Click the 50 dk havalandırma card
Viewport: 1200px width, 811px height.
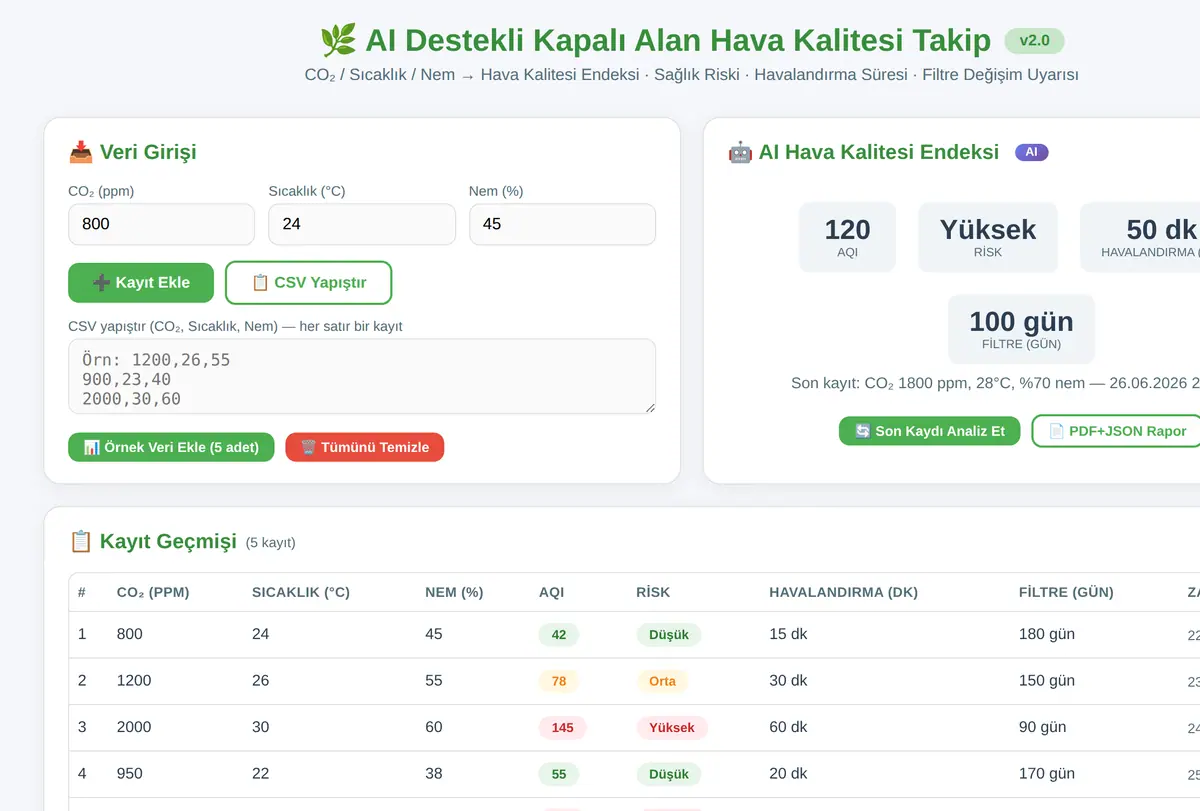click(1141, 237)
